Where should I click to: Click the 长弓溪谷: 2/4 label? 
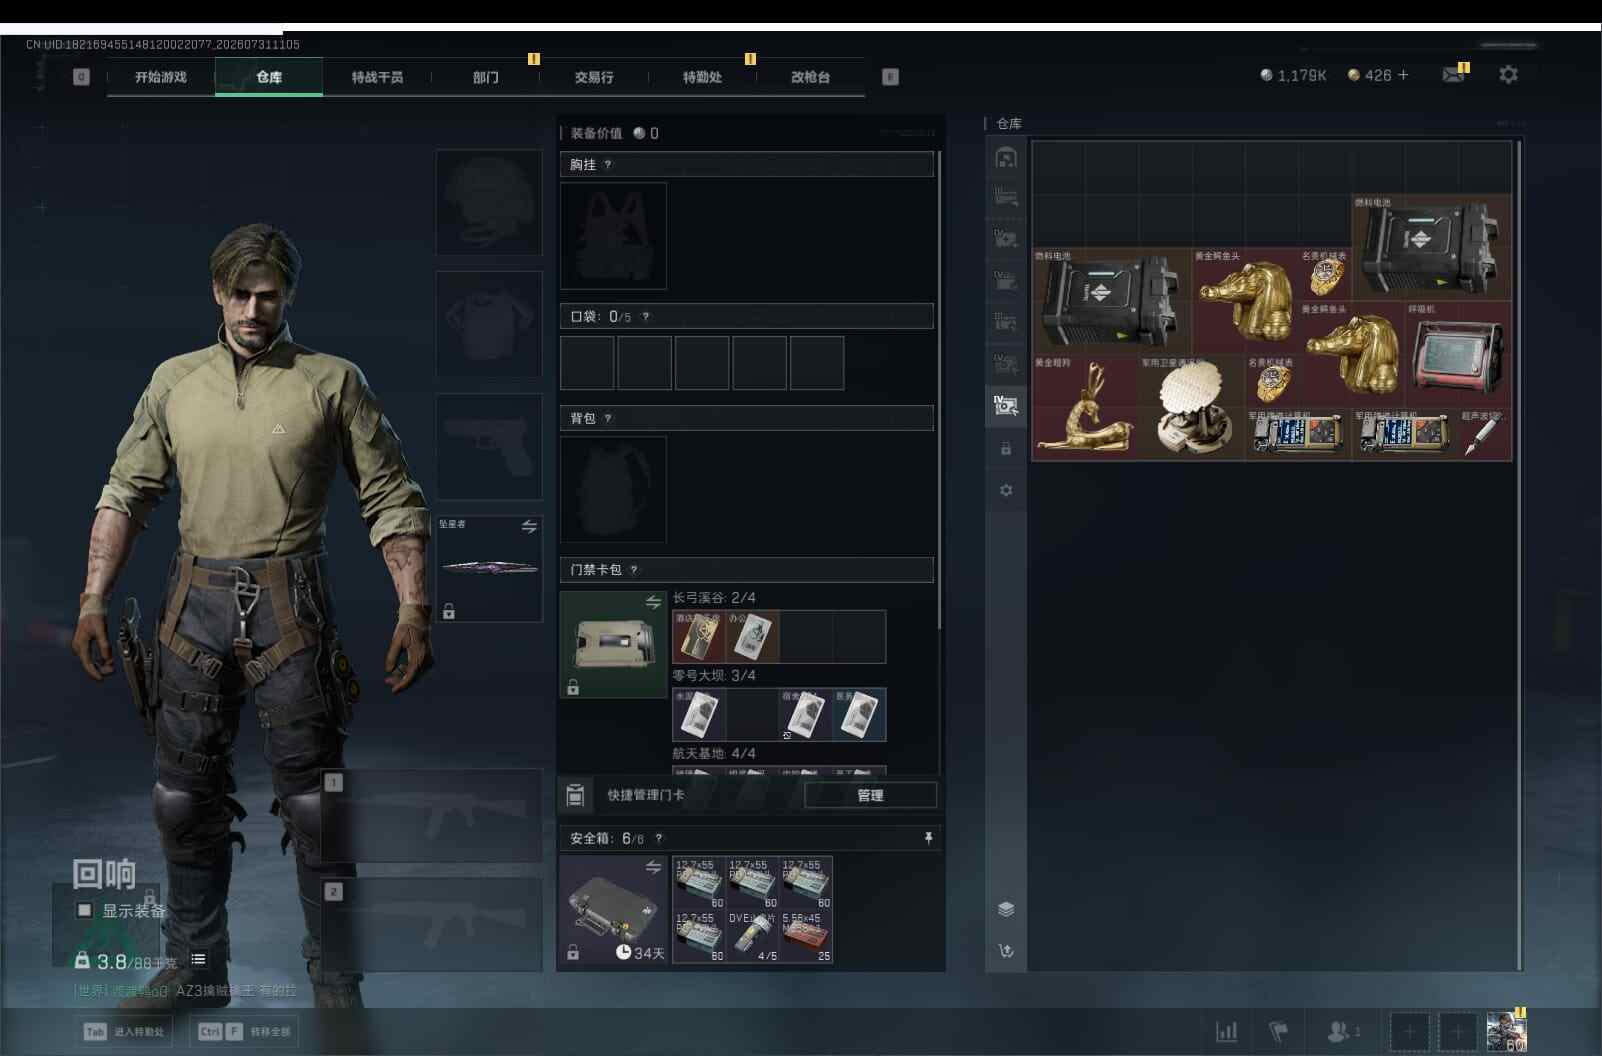pos(714,598)
